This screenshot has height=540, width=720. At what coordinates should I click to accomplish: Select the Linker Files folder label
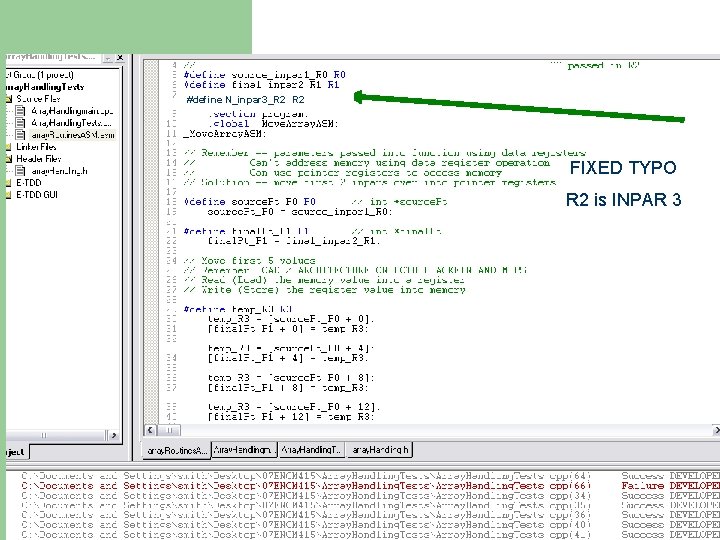point(36,147)
